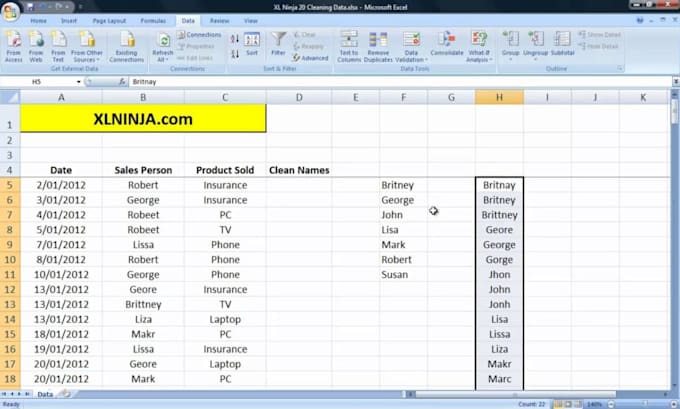This screenshot has height=409, width=680.
Task: Select date cell 10/01/2012
Action: click(x=61, y=275)
